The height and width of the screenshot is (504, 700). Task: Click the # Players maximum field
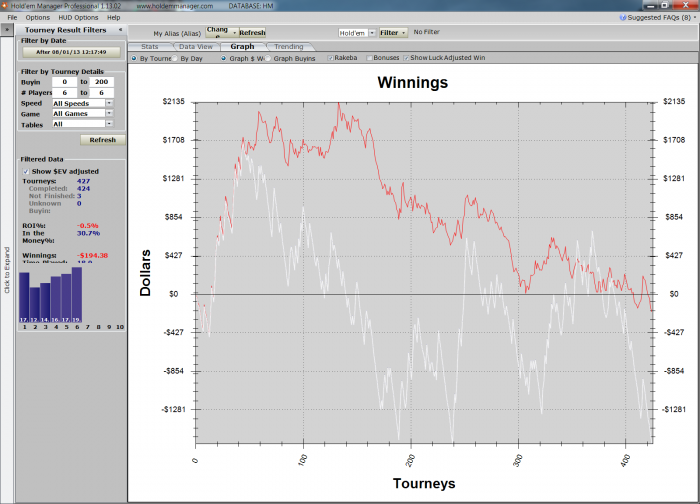pyautogui.click(x=101, y=92)
